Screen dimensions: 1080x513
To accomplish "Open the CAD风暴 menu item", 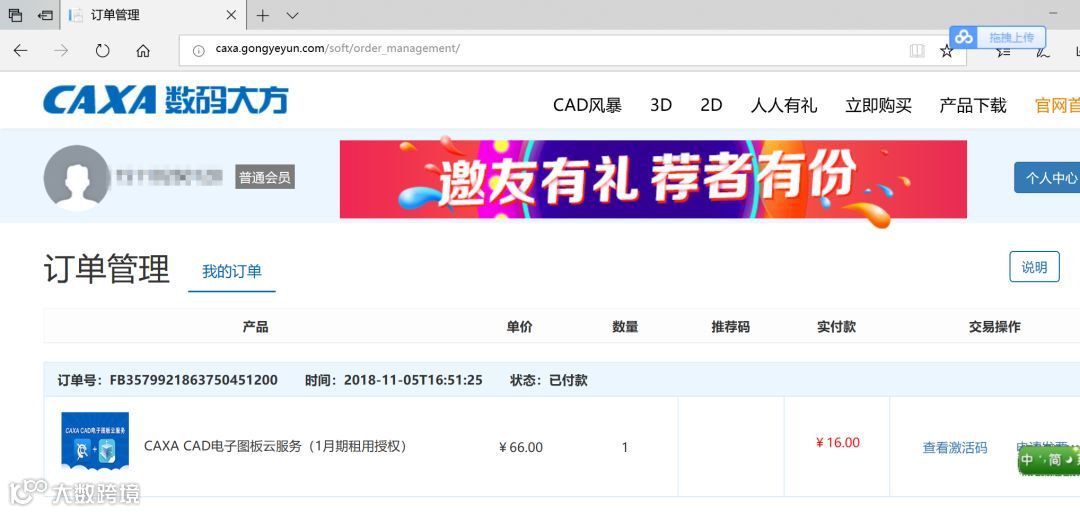I will click(588, 105).
